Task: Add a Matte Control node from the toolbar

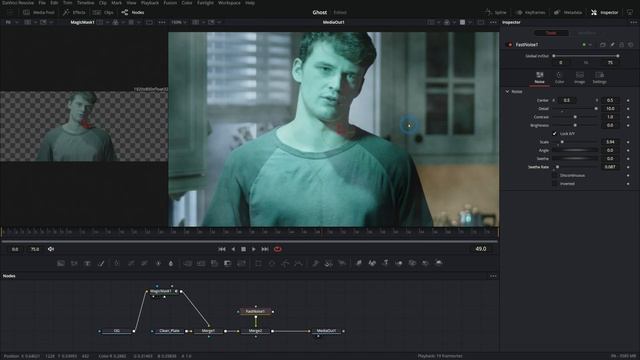Action: click(x=214, y=263)
